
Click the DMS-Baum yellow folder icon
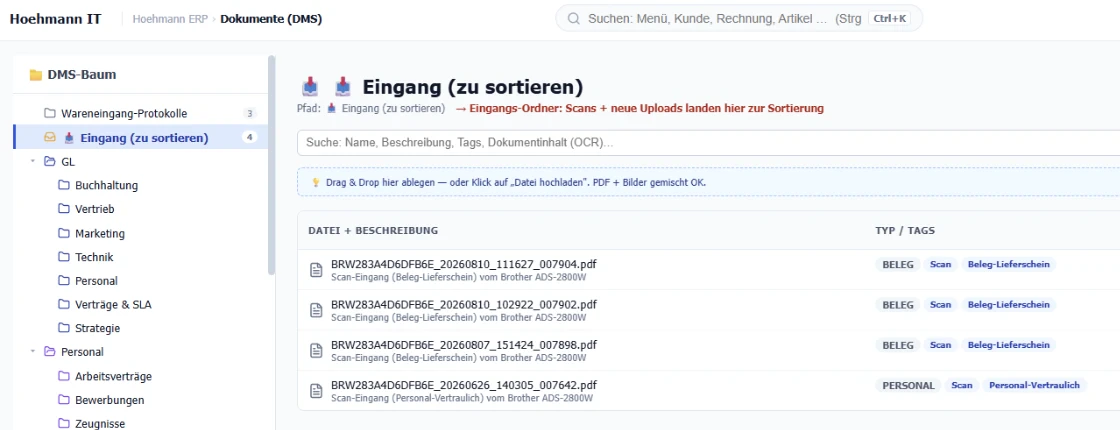click(x=35, y=75)
